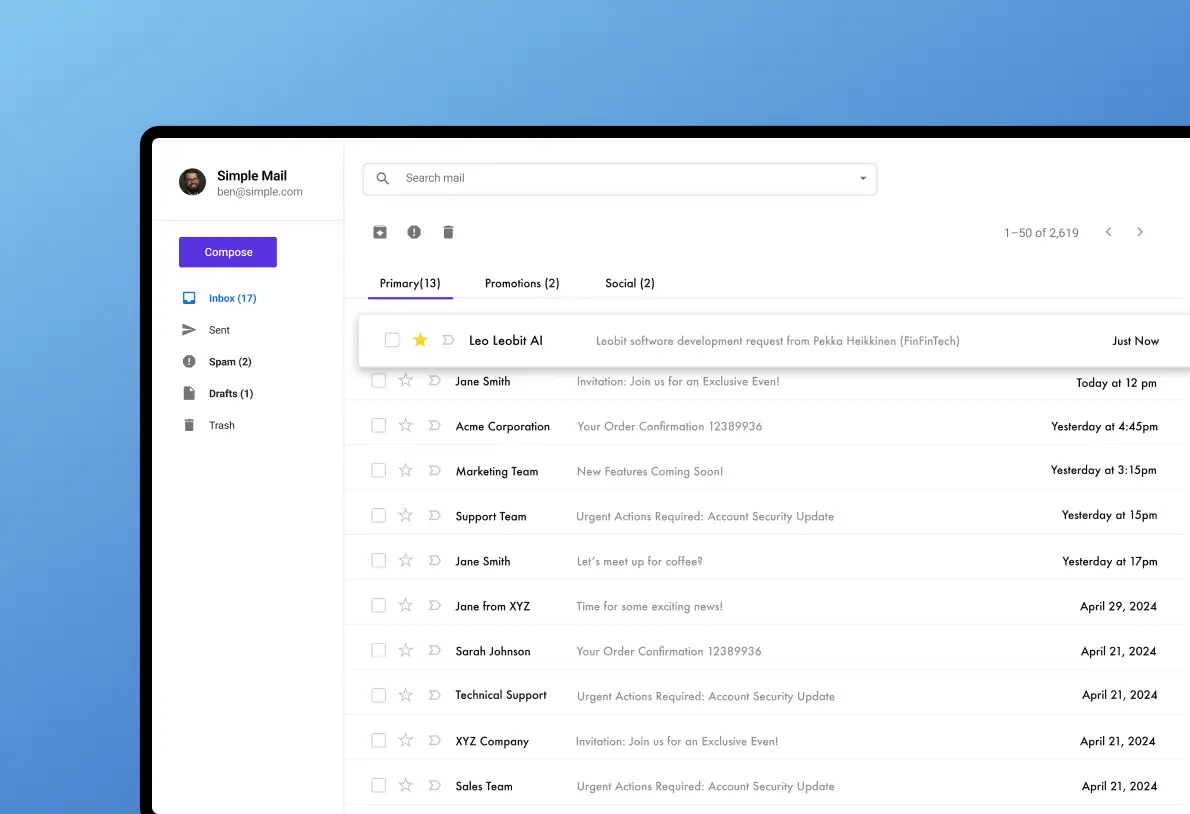Go to previous page of emails
Image resolution: width=1190 pixels, height=814 pixels.
pos(1108,232)
